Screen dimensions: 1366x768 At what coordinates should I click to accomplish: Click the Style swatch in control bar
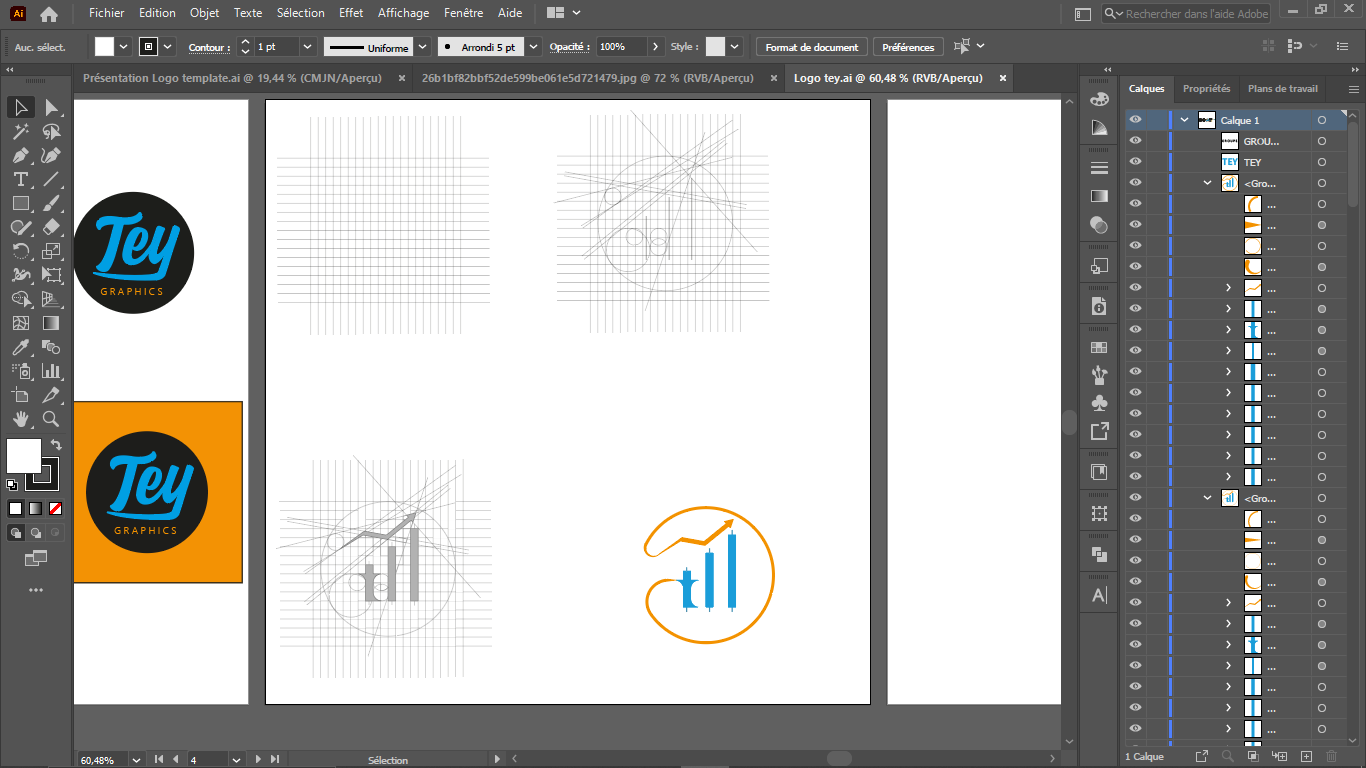(715, 47)
